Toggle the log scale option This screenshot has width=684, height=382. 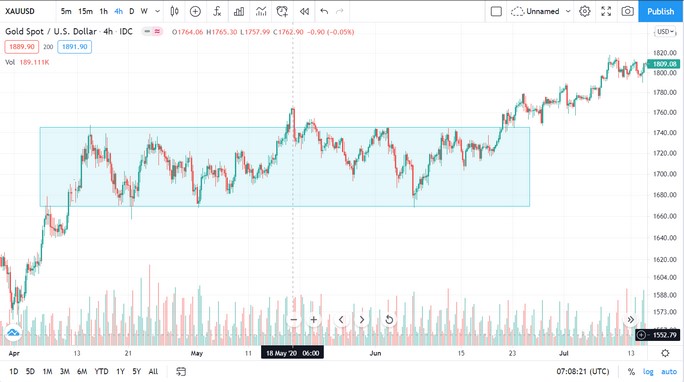(648, 372)
